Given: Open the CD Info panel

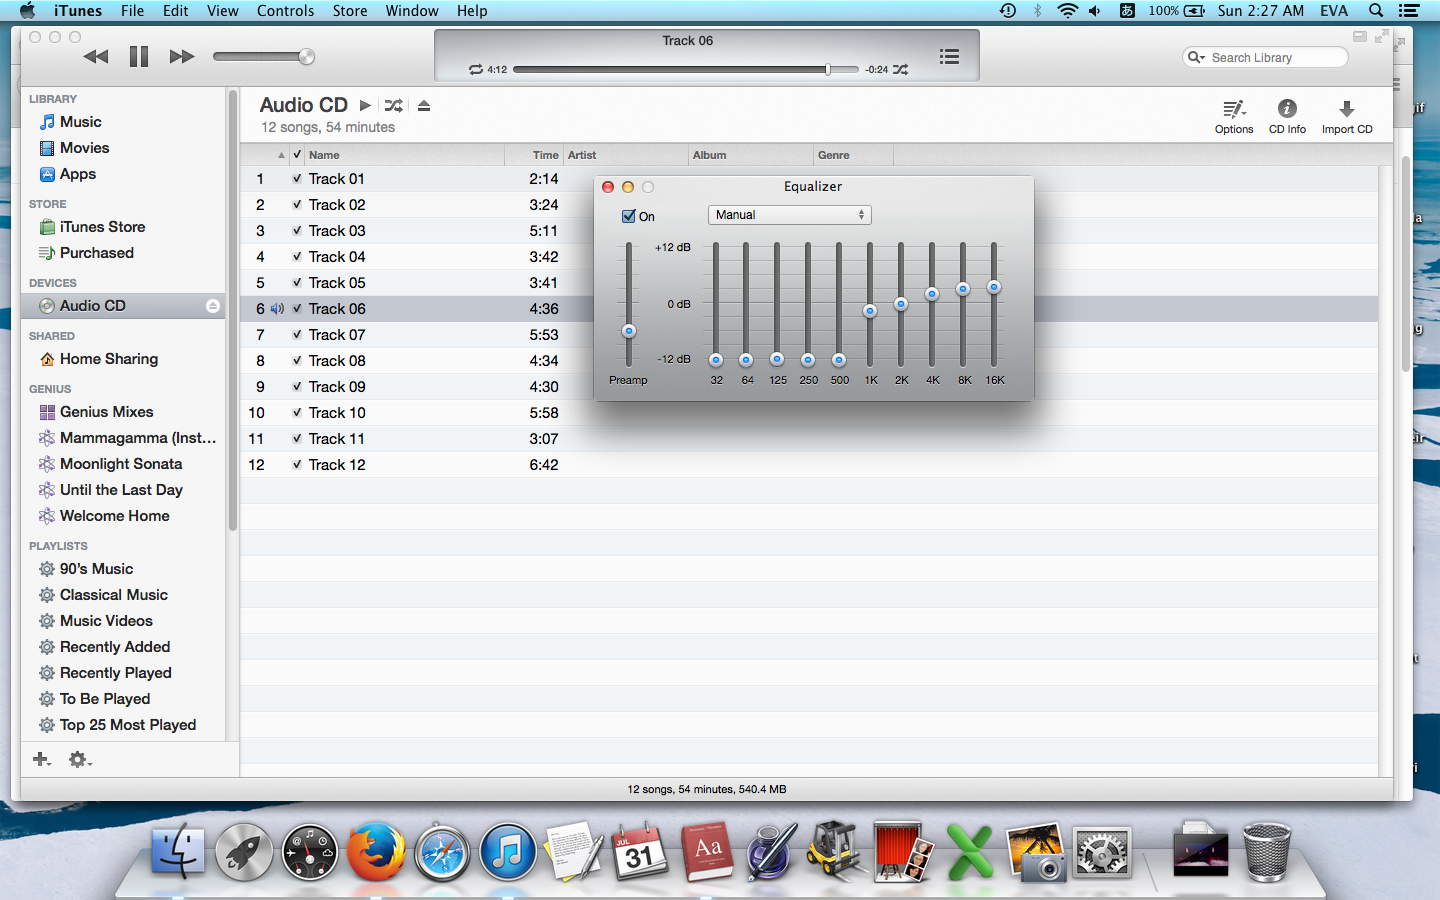Looking at the screenshot, I should 1287,115.
